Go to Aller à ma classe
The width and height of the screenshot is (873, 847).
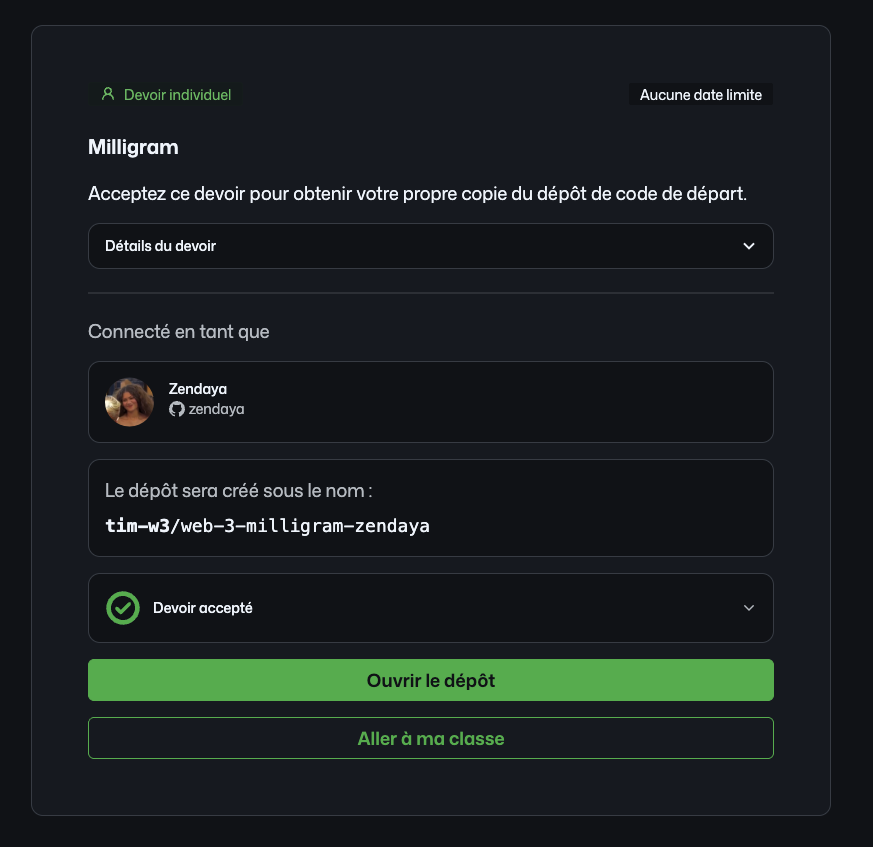point(431,738)
